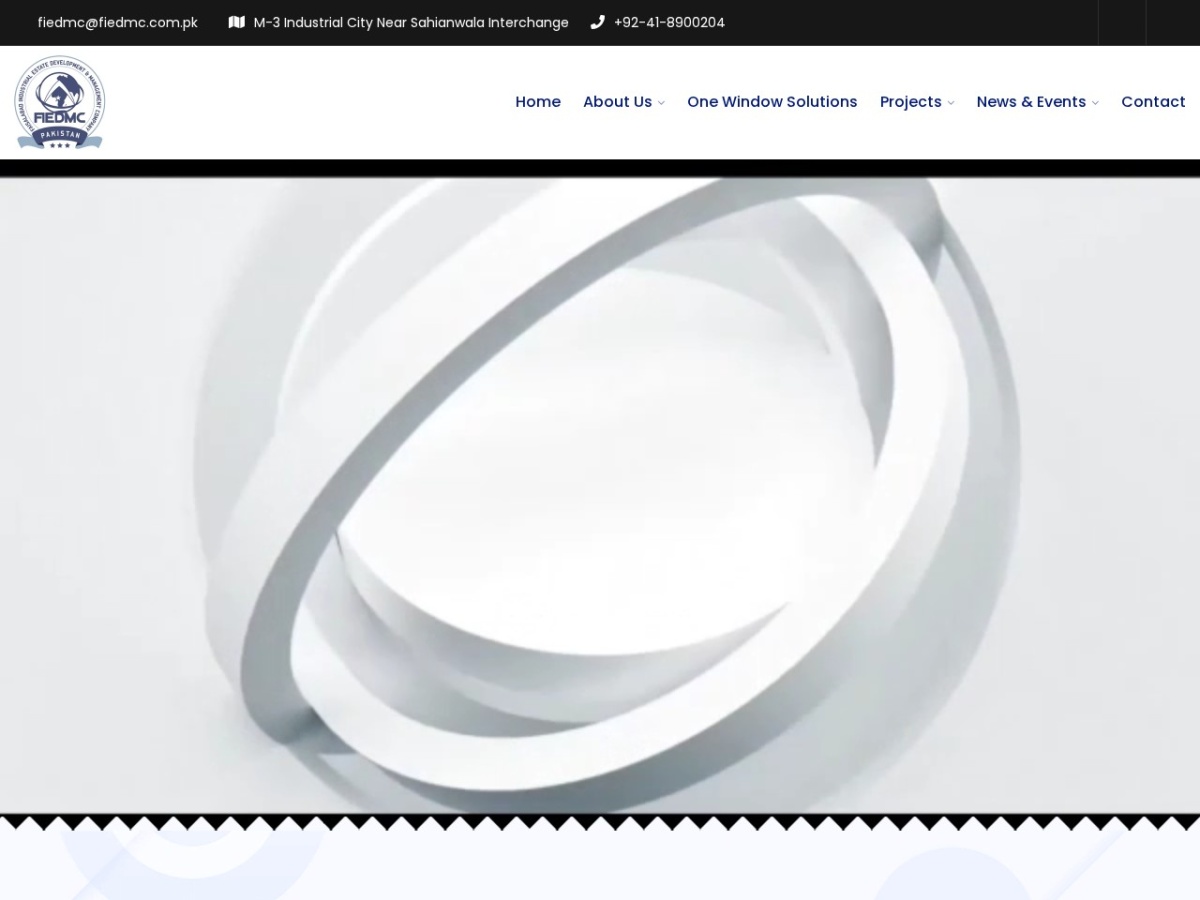Go to One Window Solutions page

click(772, 102)
